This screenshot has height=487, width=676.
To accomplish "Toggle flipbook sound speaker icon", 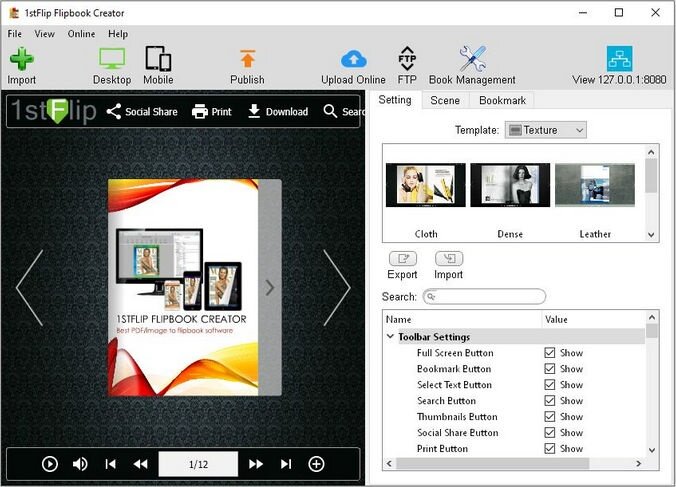I will tap(80, 464).
